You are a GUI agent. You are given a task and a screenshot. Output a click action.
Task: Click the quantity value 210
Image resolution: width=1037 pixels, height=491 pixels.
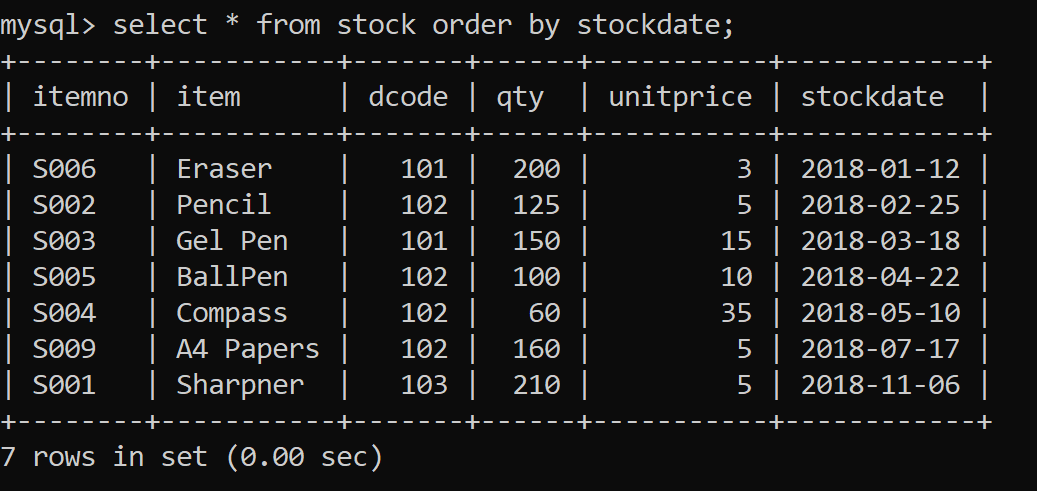point(536,385)
